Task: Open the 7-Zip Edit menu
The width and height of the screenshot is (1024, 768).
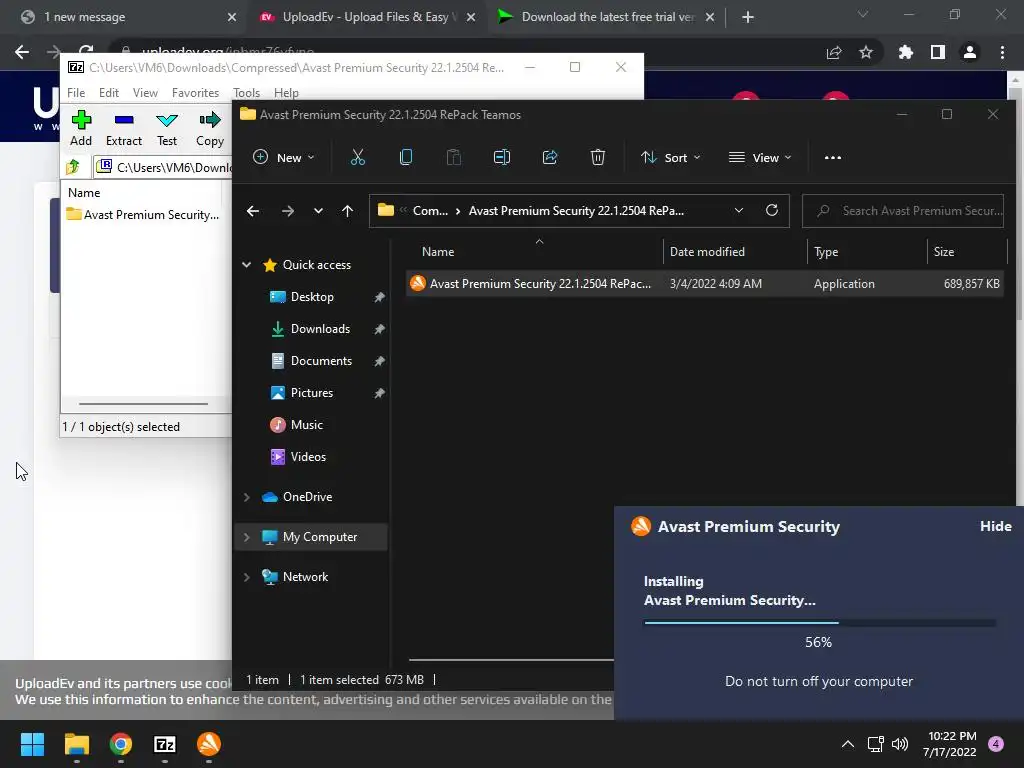Action: click(108, 93)
